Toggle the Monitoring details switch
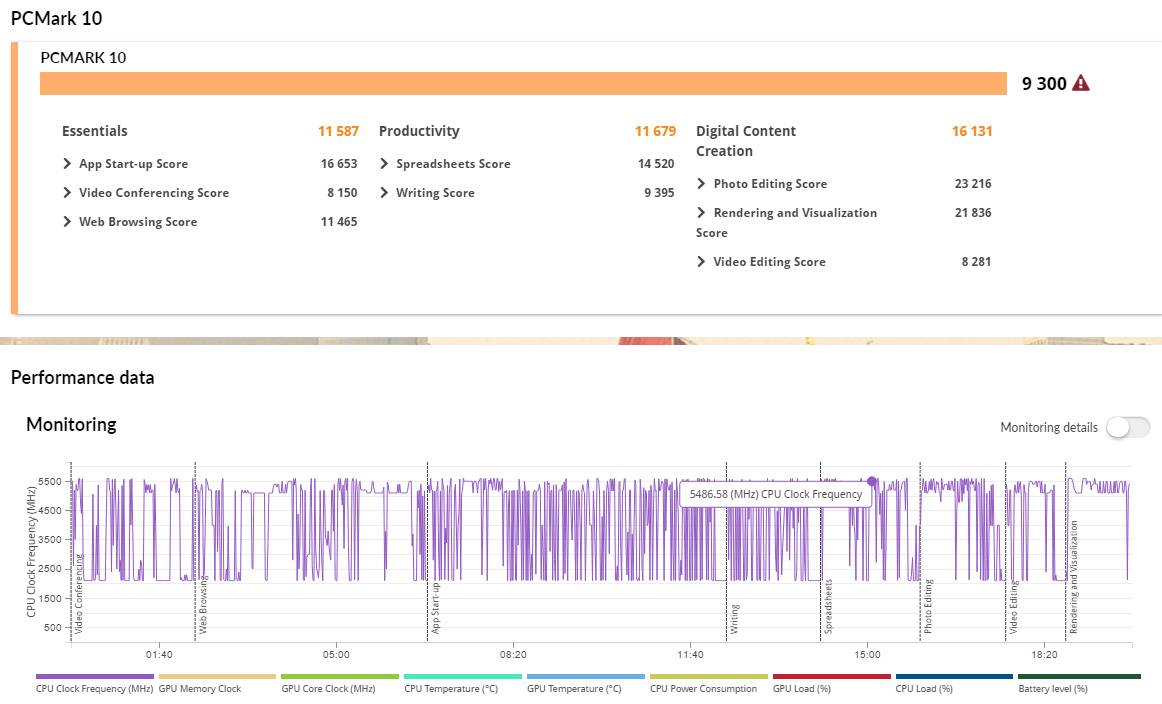Screen dimensions: 1162x704 [1127, 428]
